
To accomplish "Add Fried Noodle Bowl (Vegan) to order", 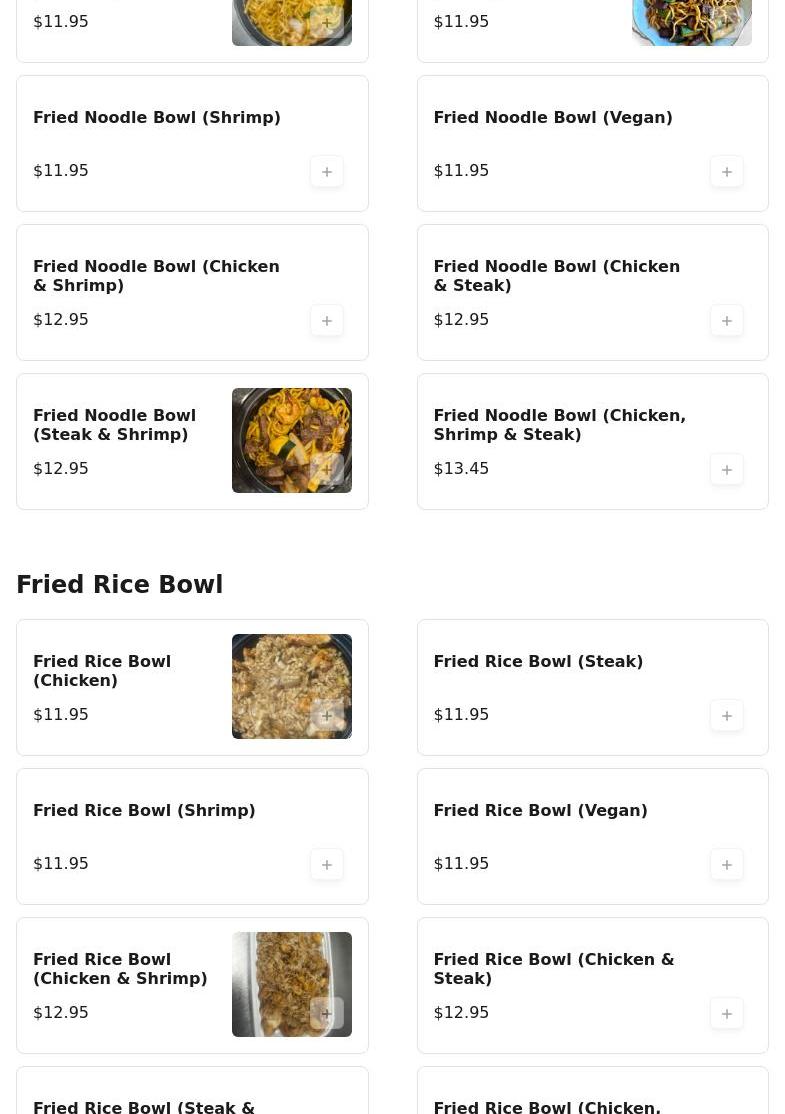I will point(727,172).
